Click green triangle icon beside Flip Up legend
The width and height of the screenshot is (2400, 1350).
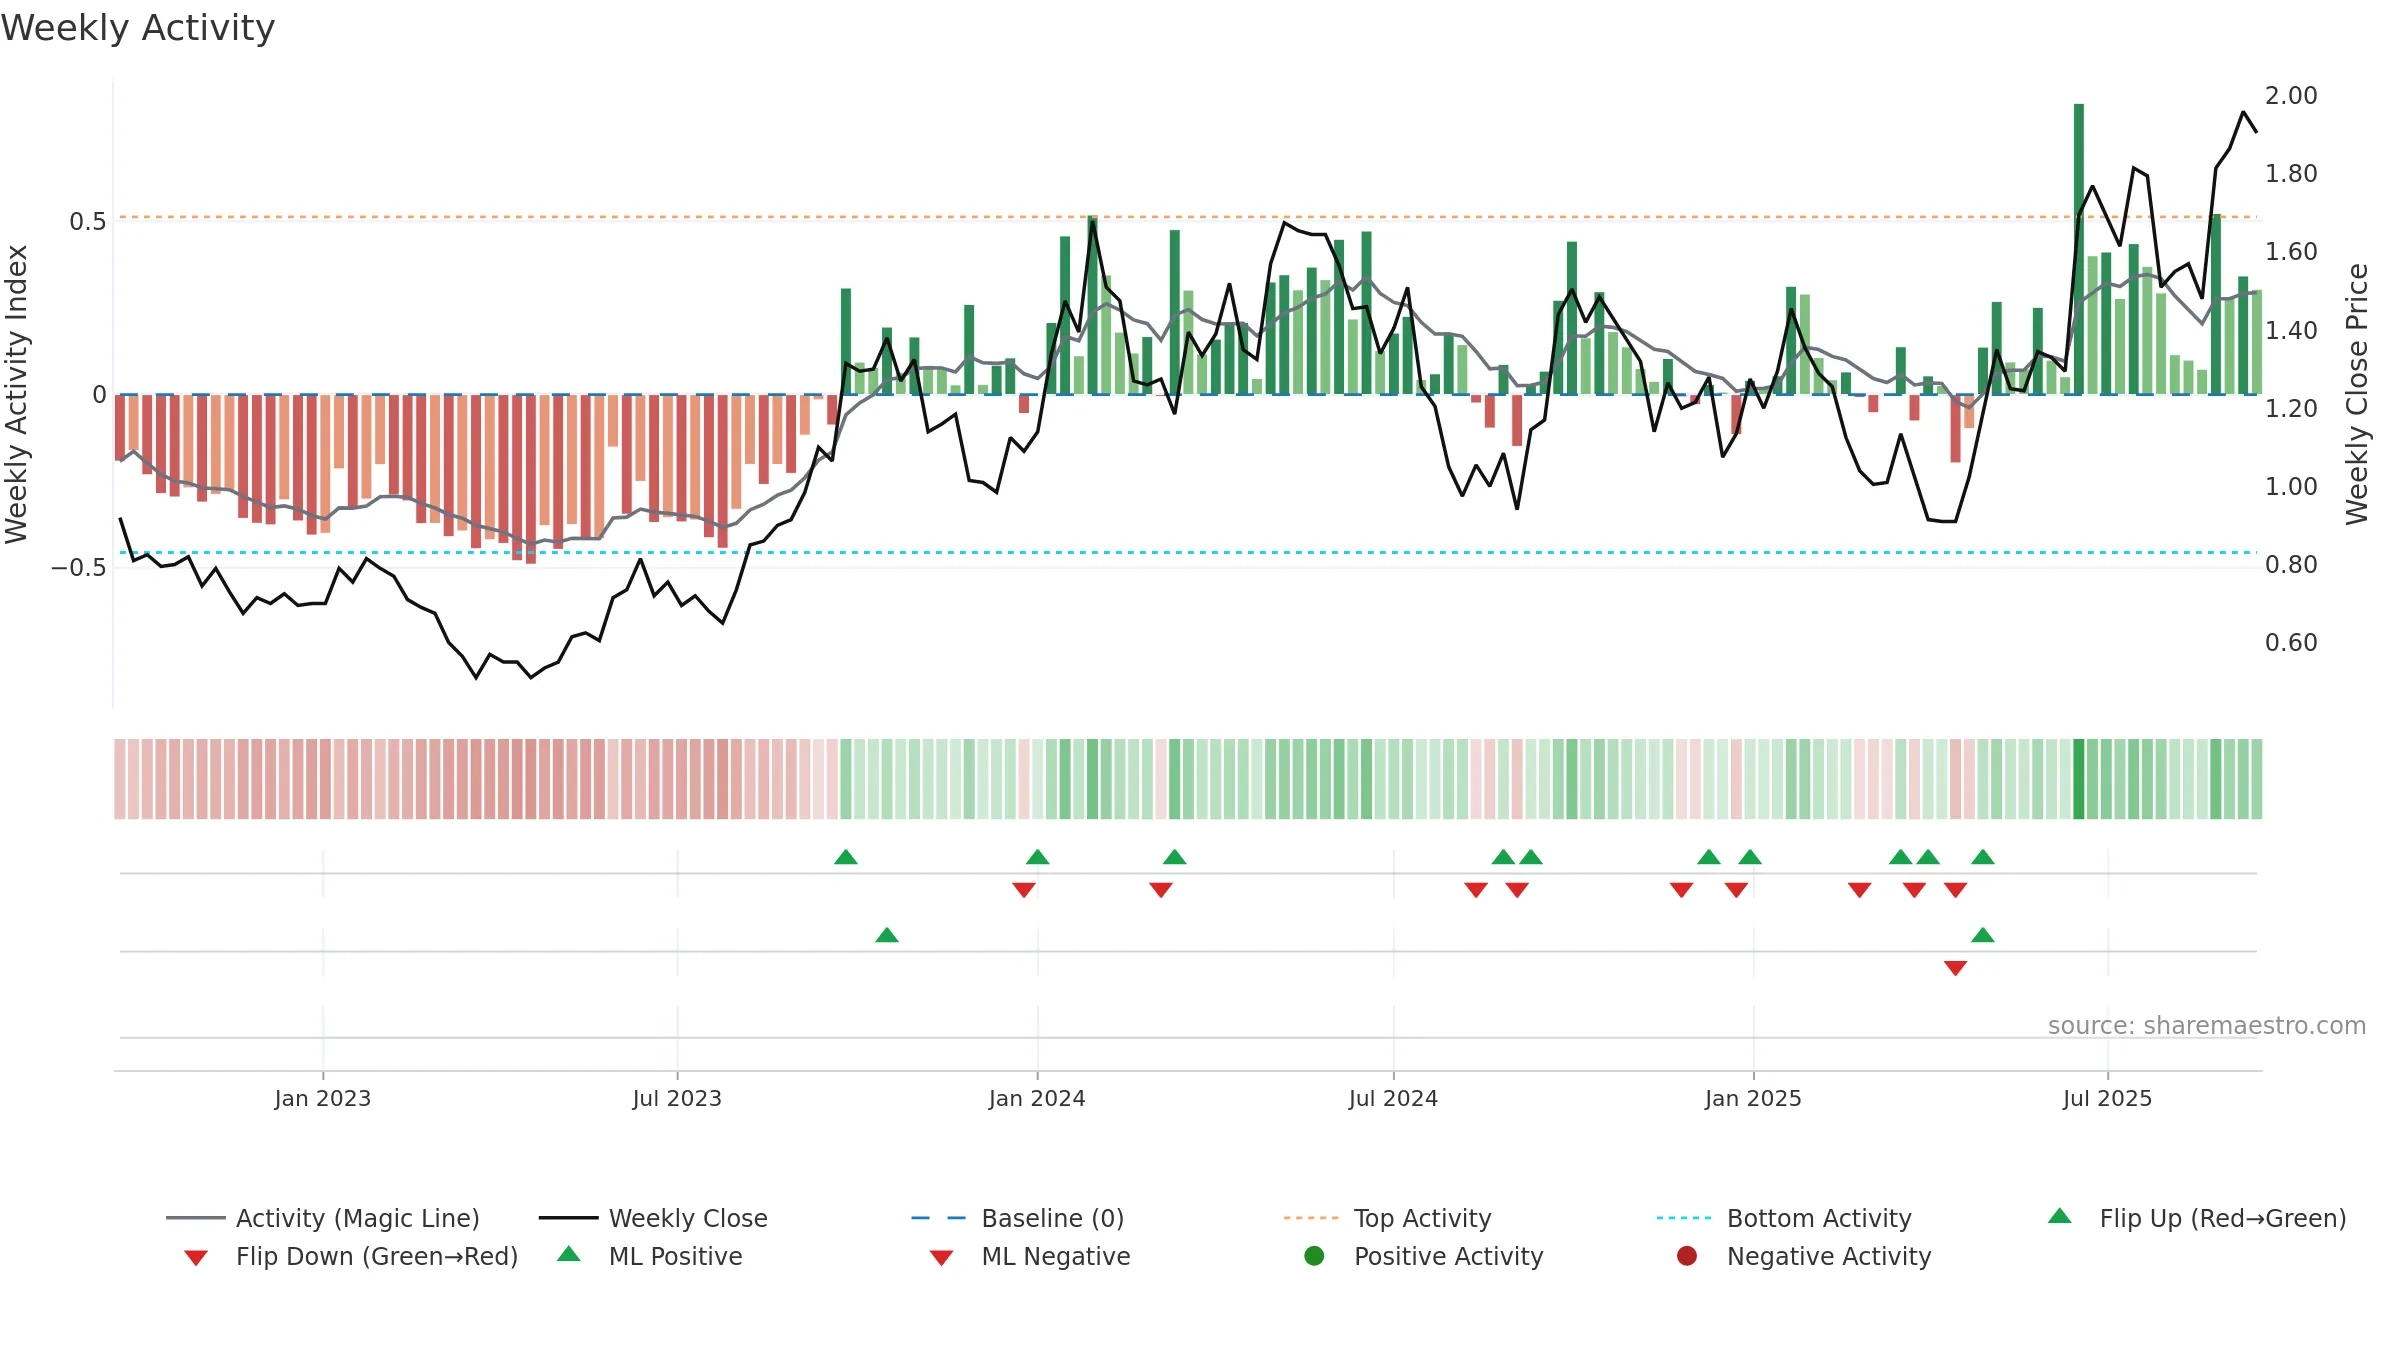coord(2060,1216)
